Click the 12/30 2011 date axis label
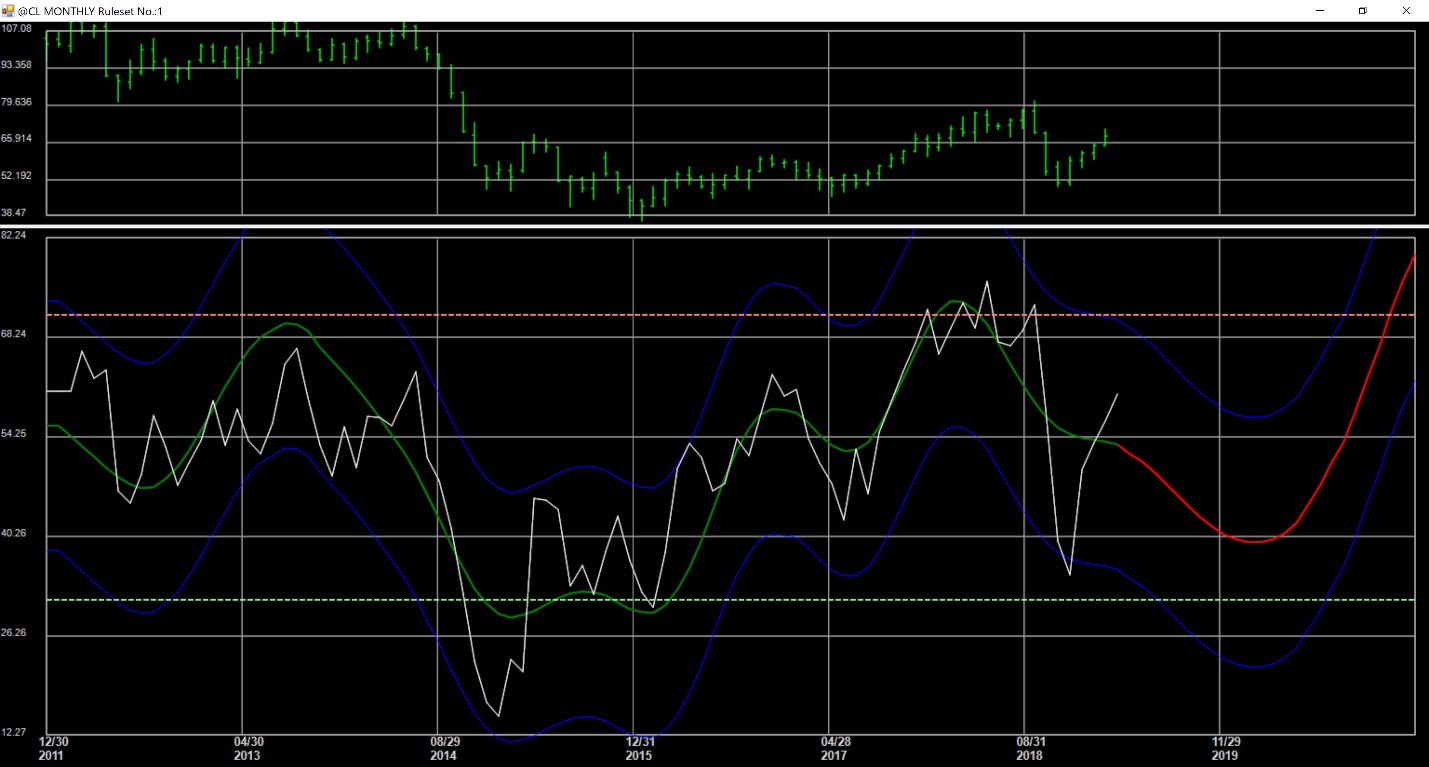 pos(54,746)
